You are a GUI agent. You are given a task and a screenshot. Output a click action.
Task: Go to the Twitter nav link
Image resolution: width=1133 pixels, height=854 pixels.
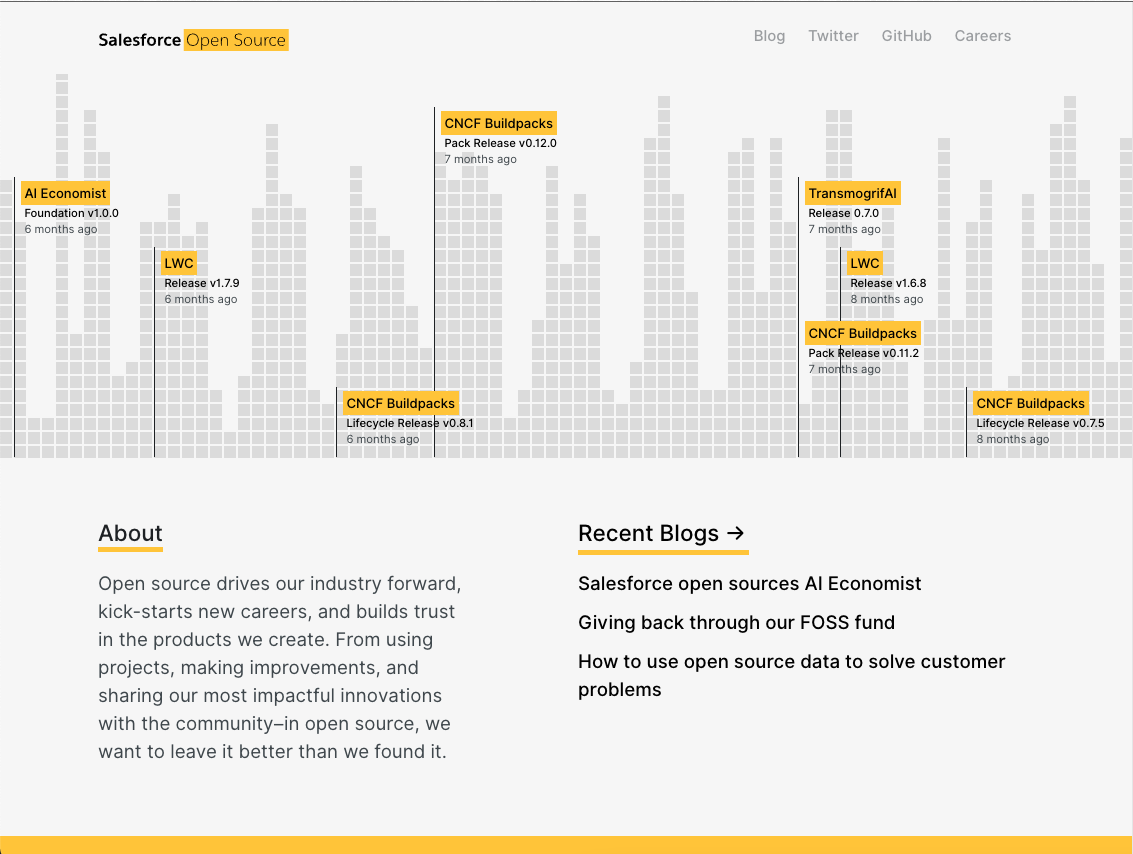click(833, 36)
